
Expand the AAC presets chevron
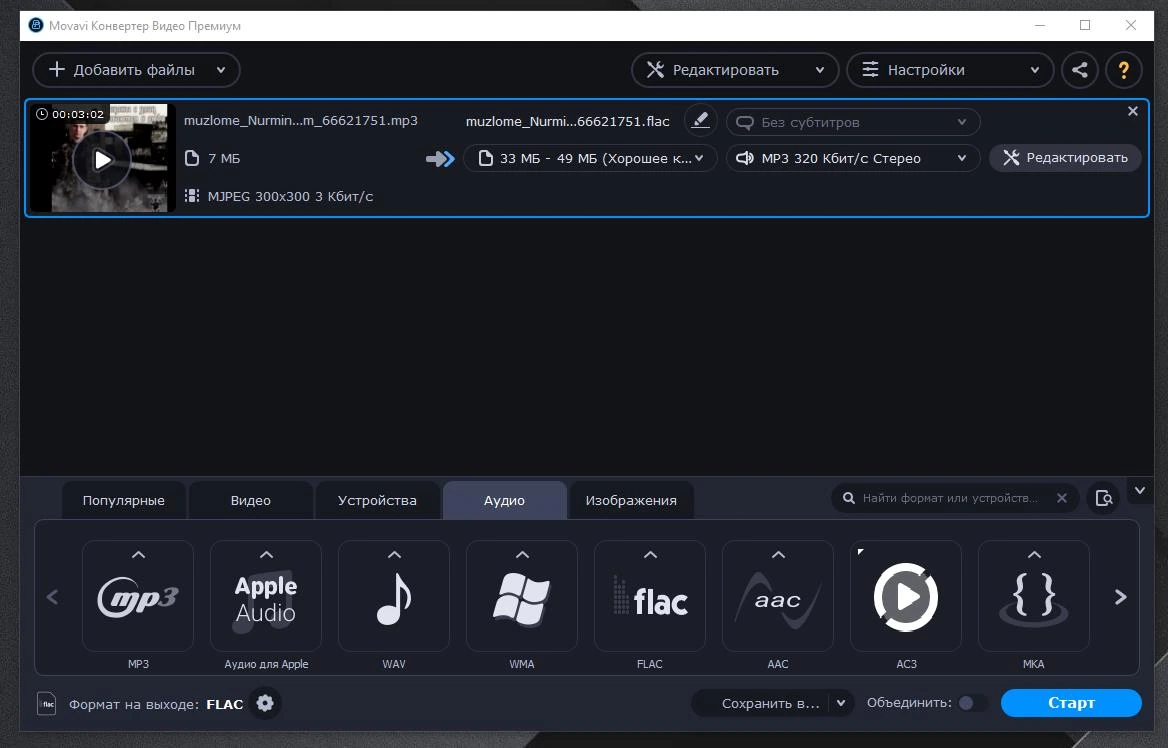point(778,554)
